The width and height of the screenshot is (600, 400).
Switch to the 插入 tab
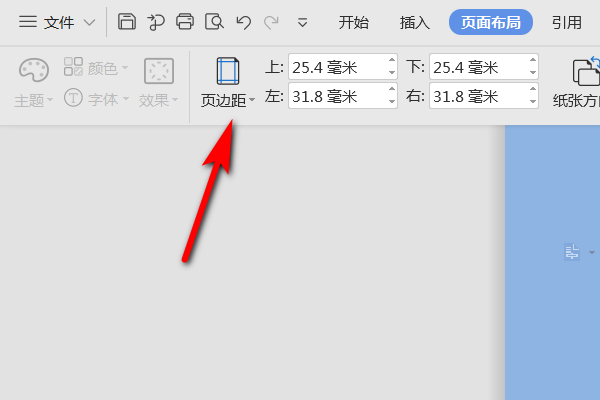tap(414, 22)
